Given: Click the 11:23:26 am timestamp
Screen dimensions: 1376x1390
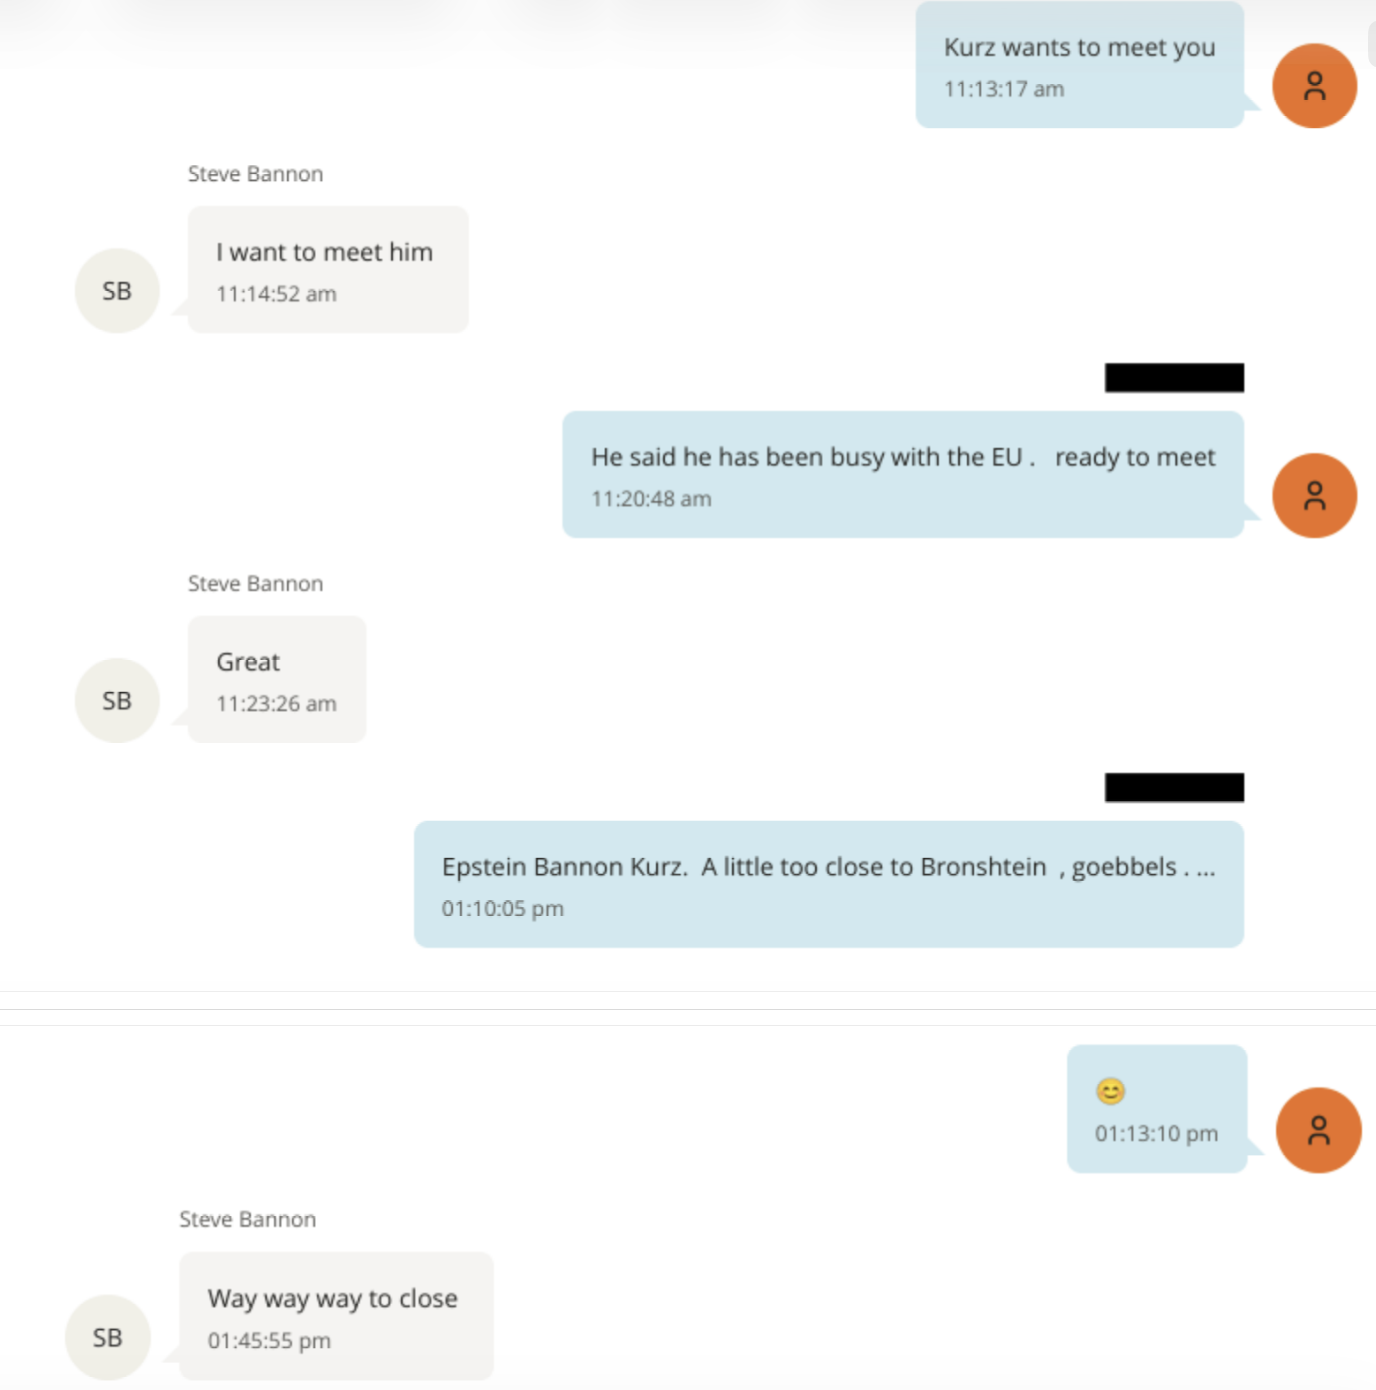Looking at the screenshot, I should 277,704.
